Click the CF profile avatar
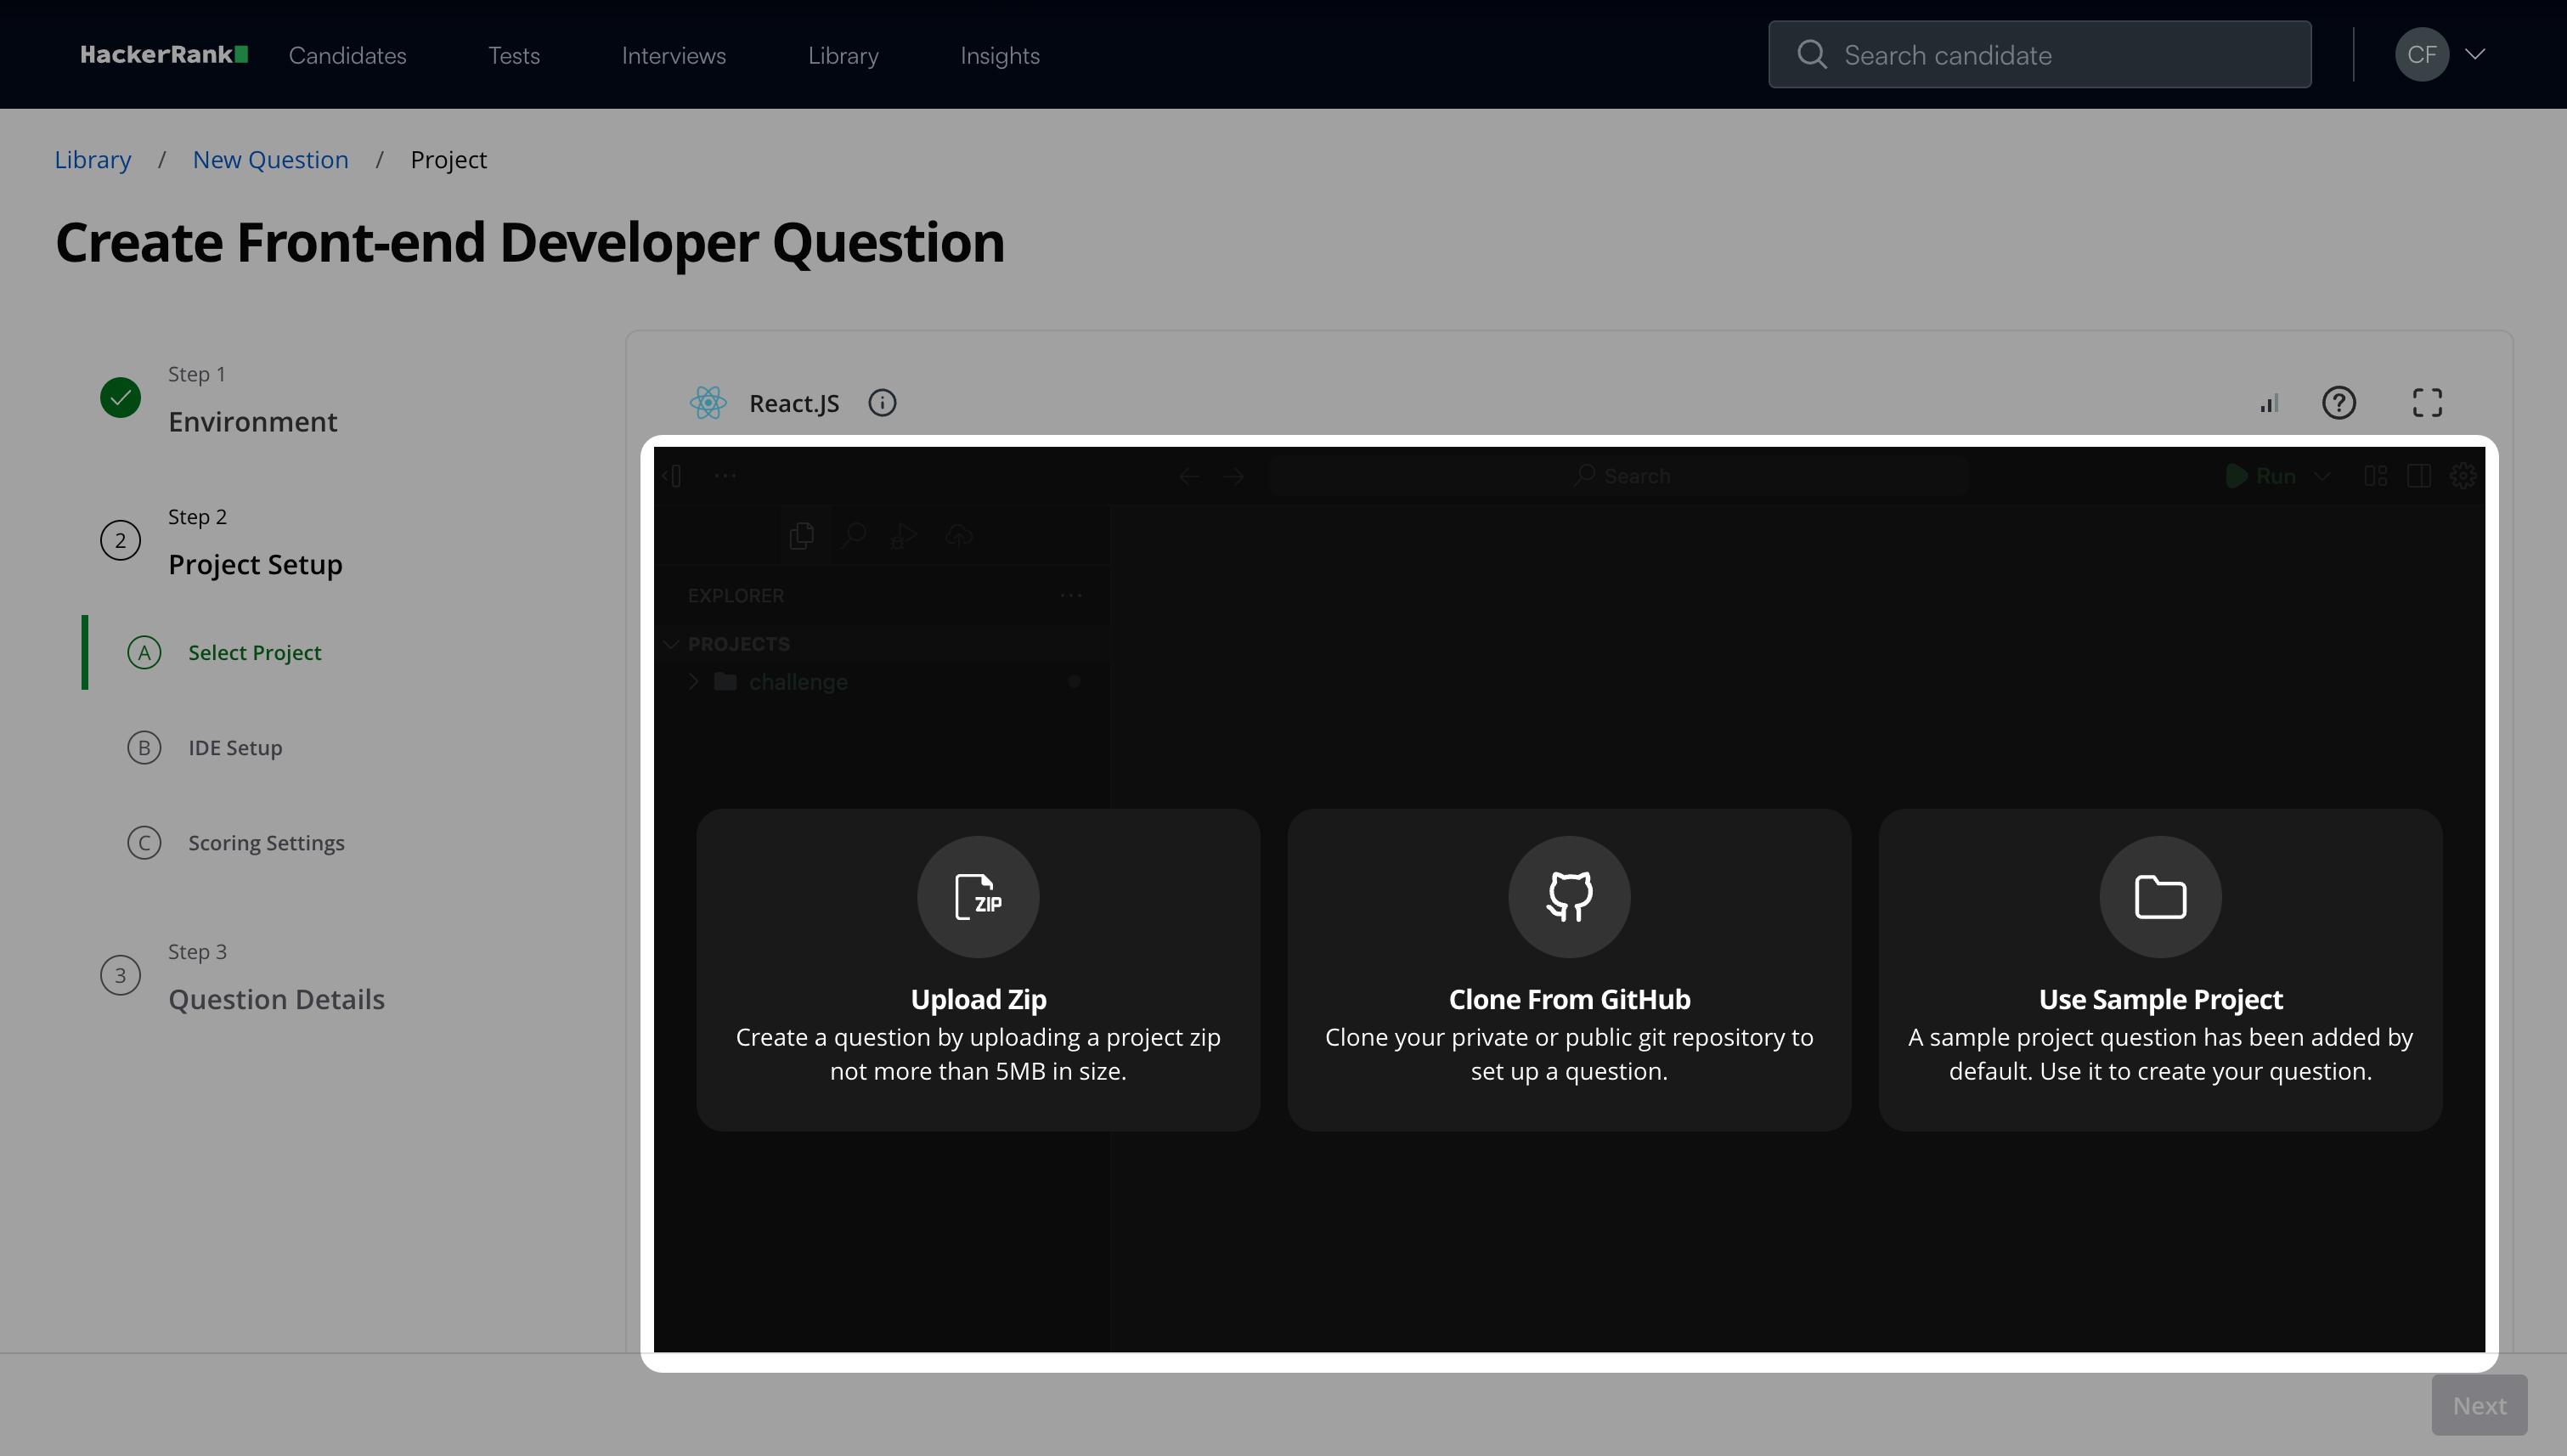 click(x=2421, y=55)
